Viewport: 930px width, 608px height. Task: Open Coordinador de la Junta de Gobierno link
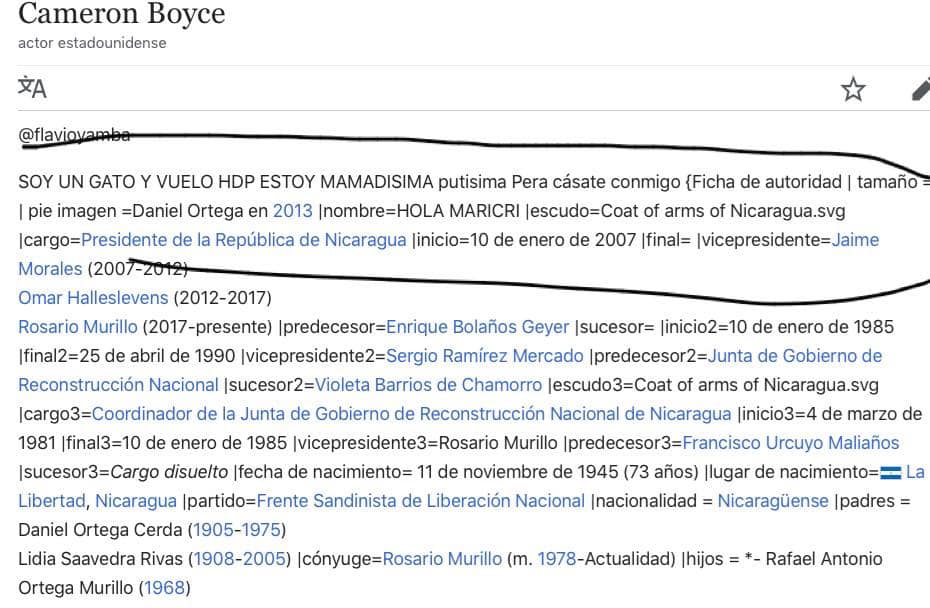click(412, 414)
